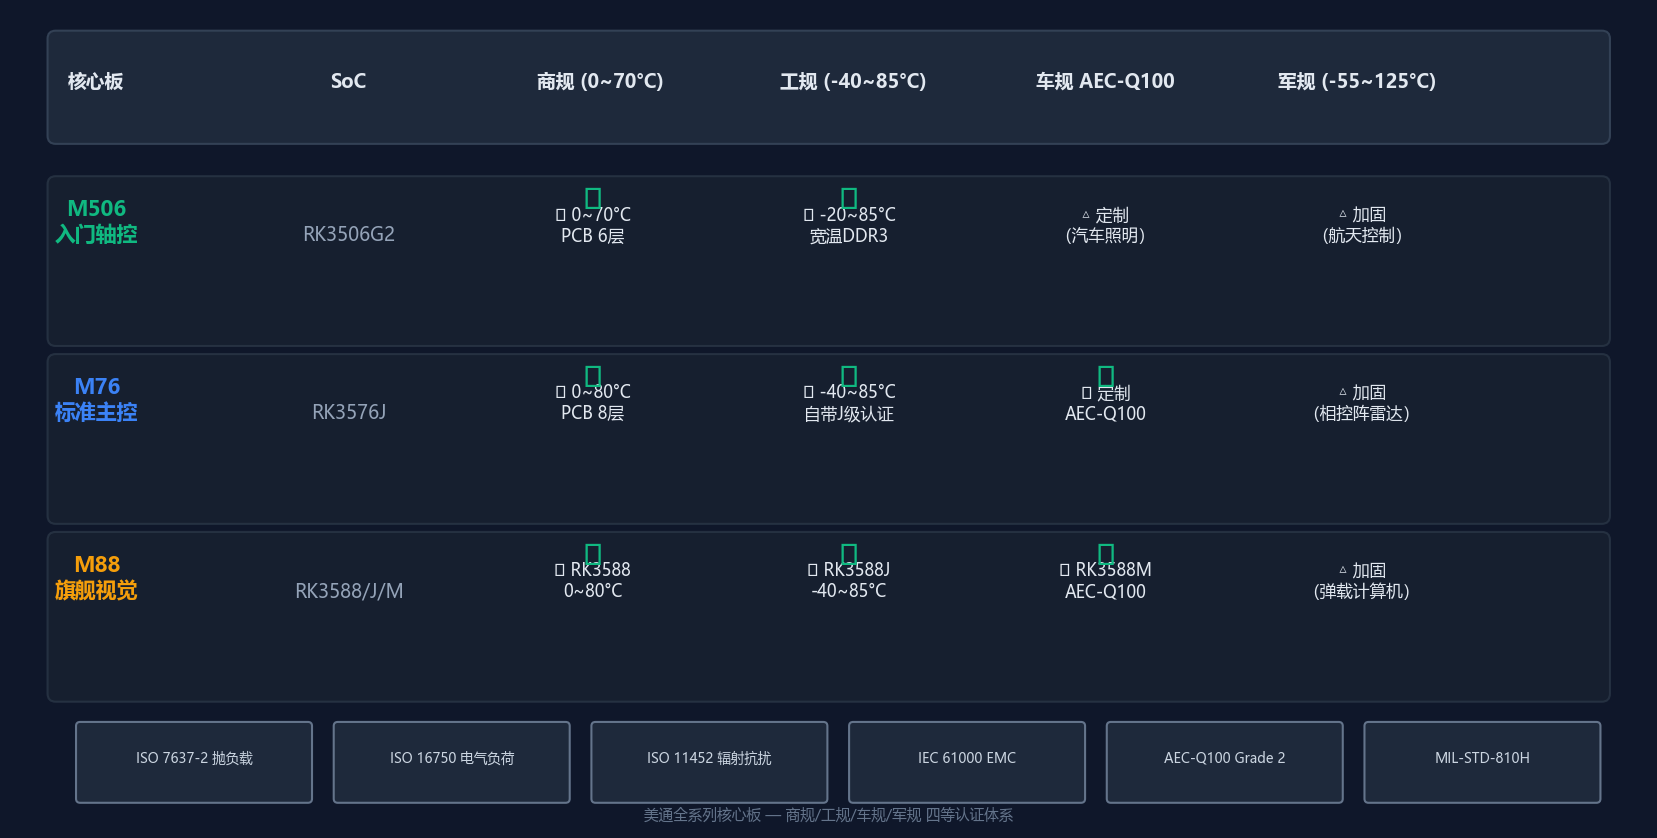Click the "核心板" column header
This screenshot has height=838, width=1657.
96,81
